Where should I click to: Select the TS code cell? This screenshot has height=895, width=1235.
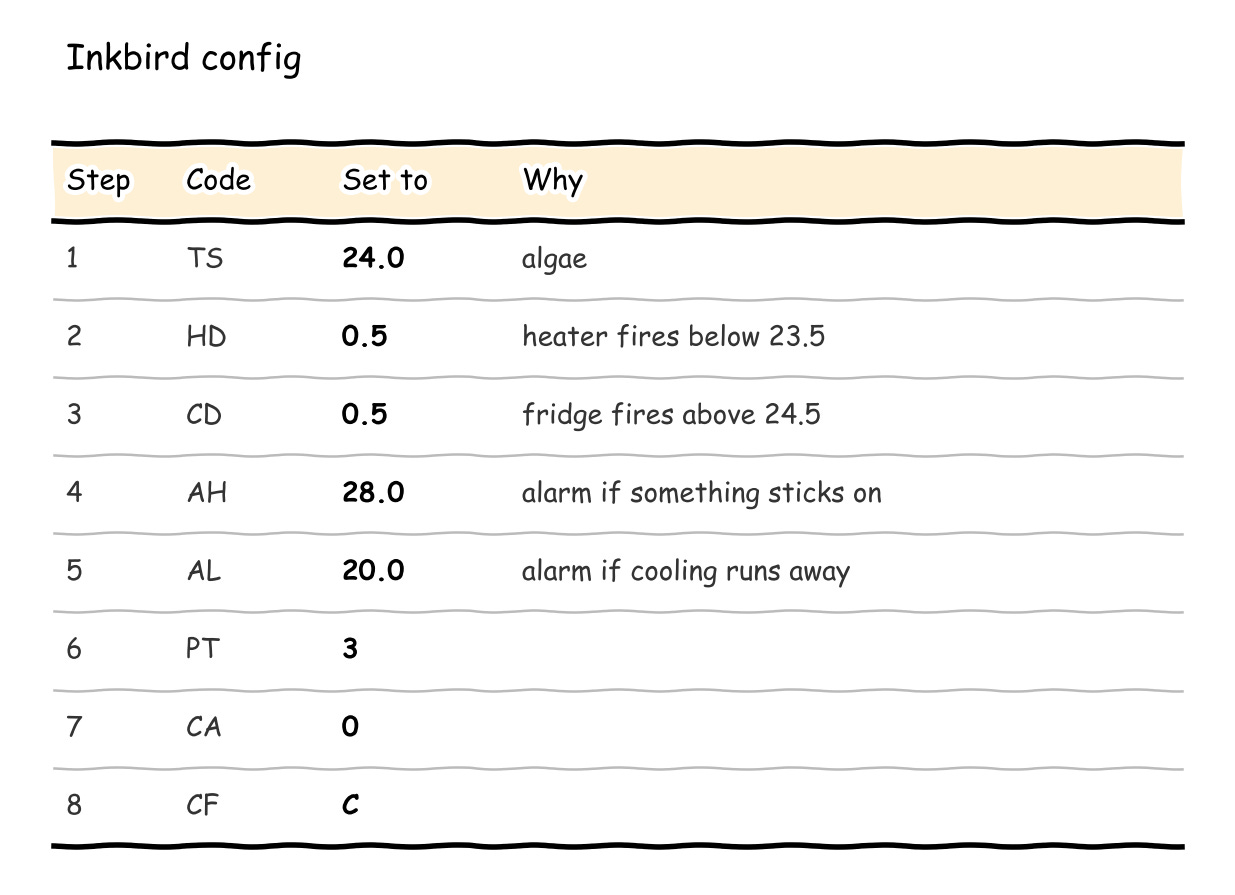(x=205, y=258)
